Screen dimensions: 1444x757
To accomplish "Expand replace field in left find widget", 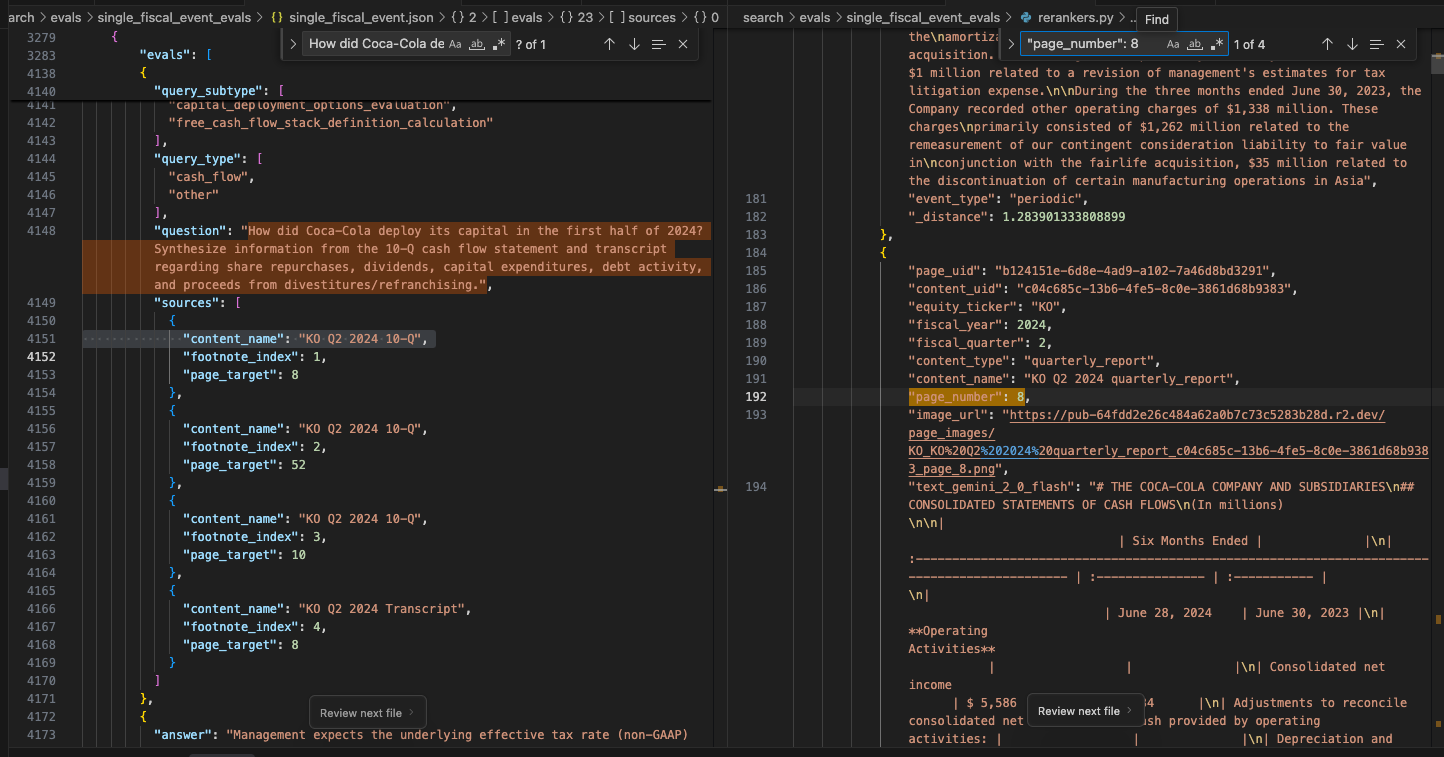I will (x=293, y=44).
